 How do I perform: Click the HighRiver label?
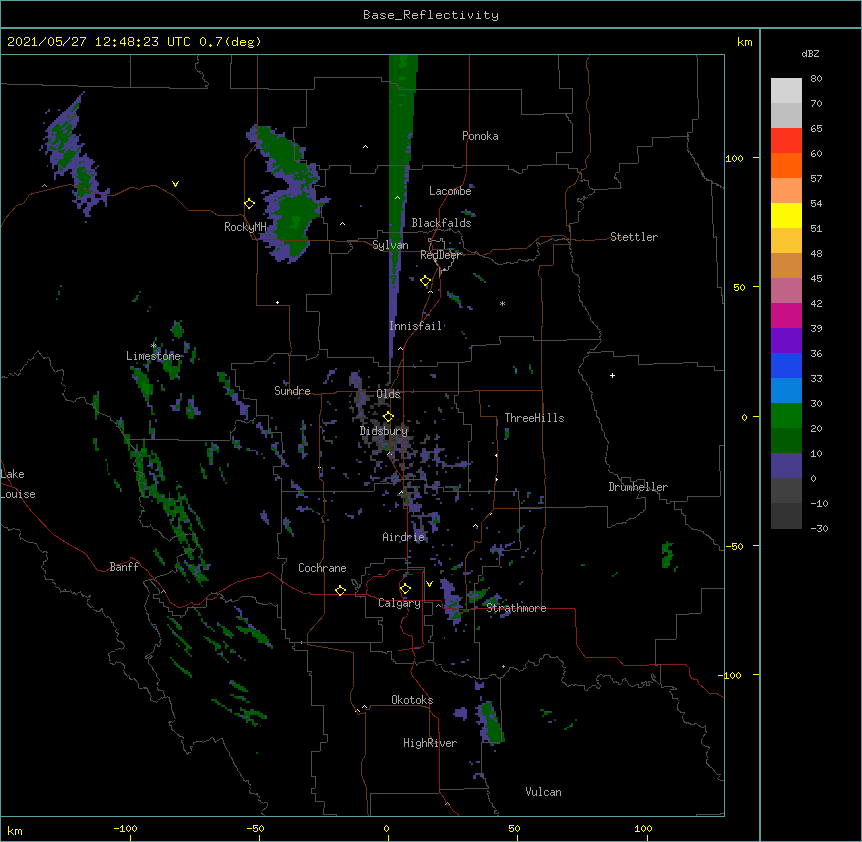[x=430, y=743]
